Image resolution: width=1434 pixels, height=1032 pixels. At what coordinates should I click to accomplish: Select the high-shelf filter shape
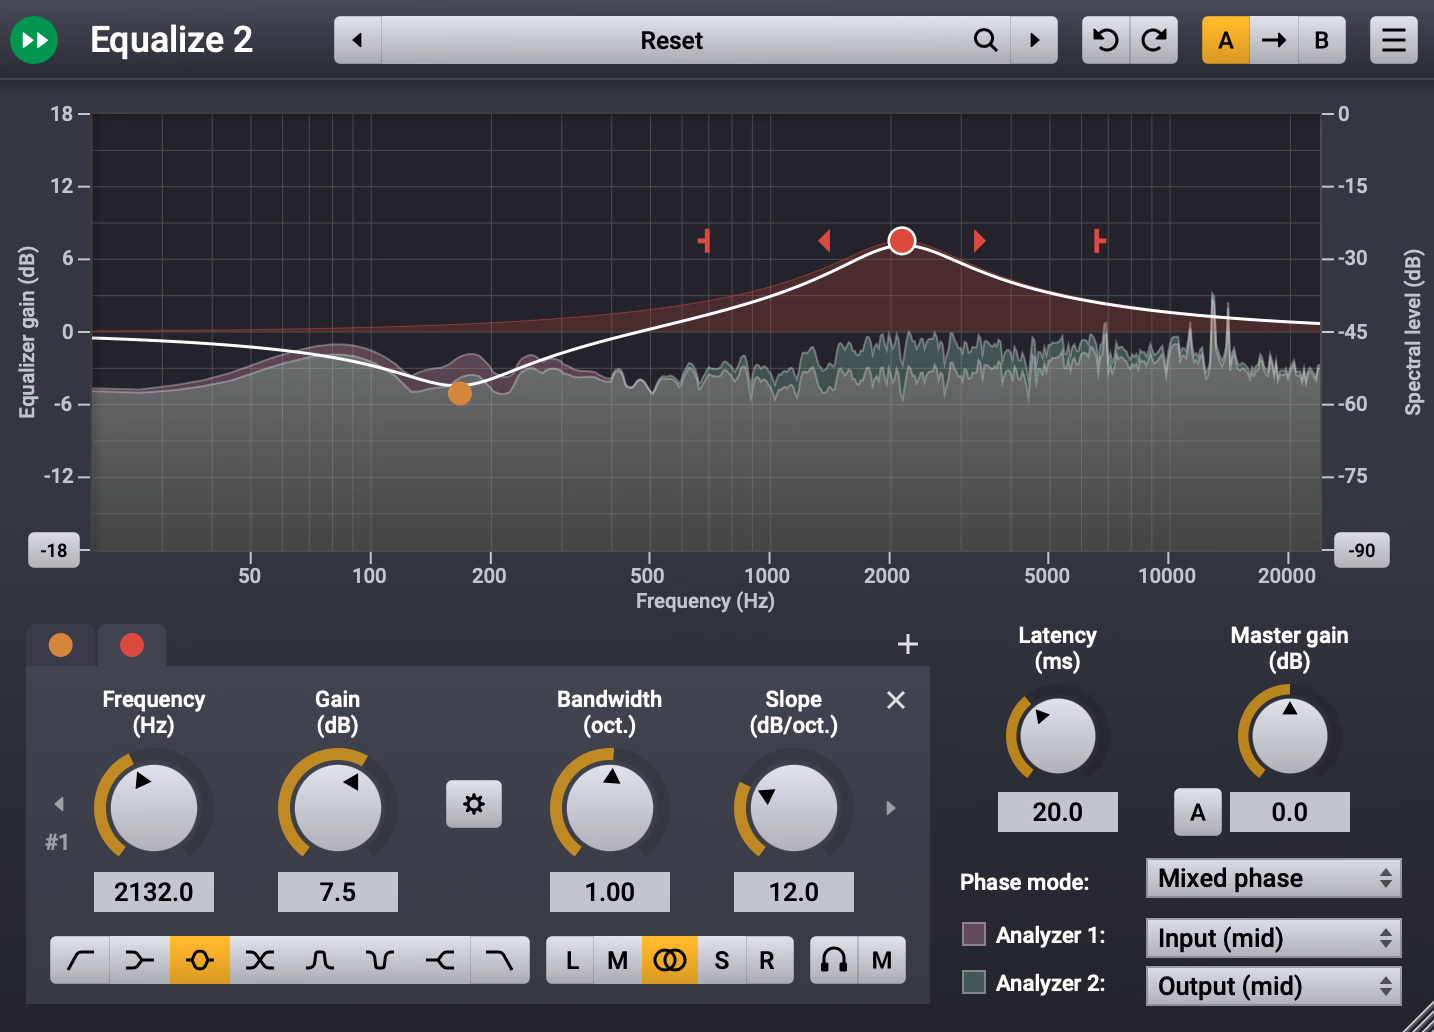[x=440, y=960]
